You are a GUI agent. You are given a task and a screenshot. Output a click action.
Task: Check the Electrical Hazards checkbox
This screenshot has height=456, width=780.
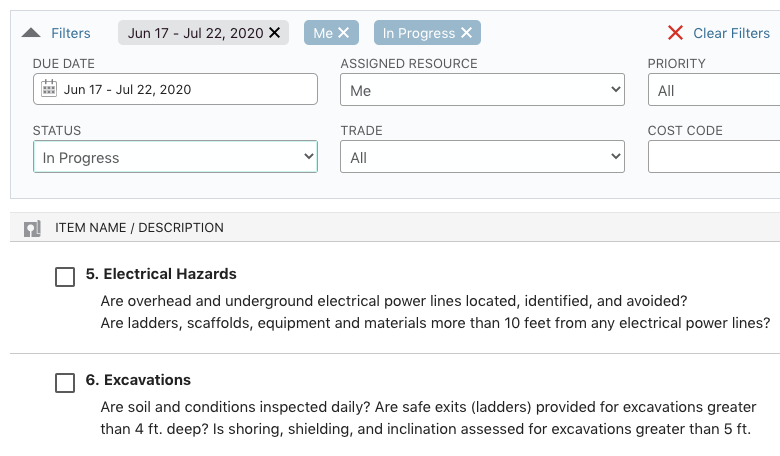65,277
